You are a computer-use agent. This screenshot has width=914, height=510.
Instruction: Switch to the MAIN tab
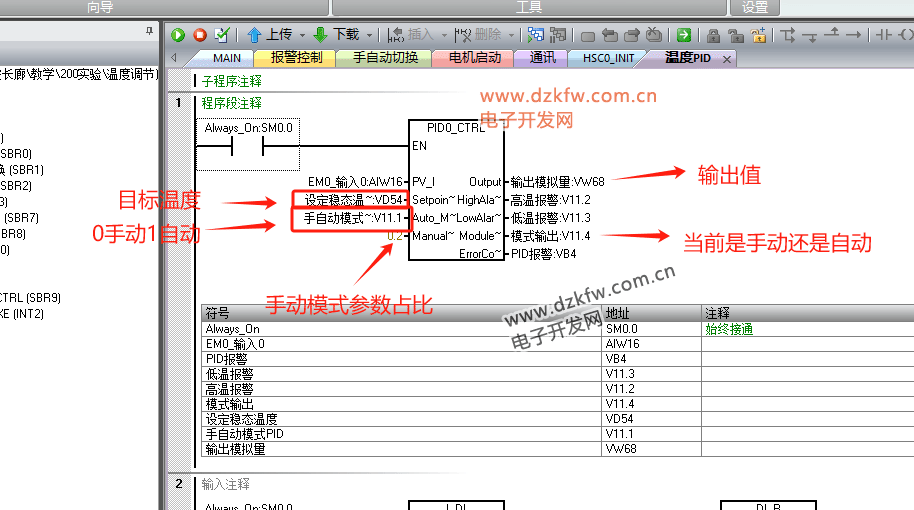(226, 58)
